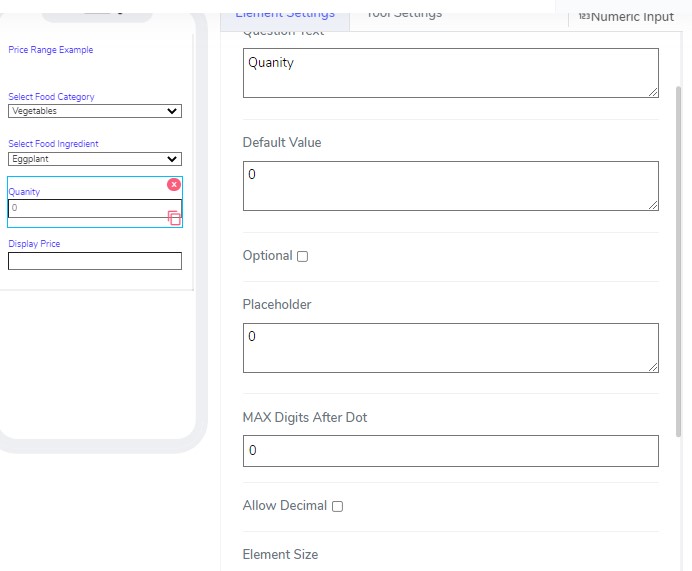Click the Price Range Example title
The width and height of the screenshot is (692, 571).
pyautogui.click(x=51, y=50)
